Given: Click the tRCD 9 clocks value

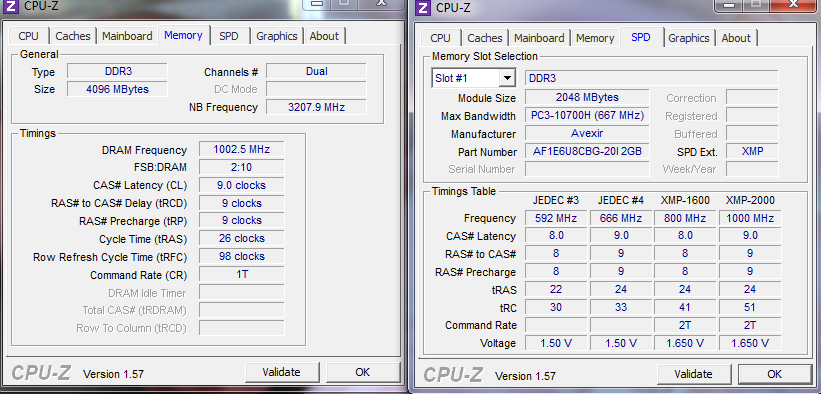Looking at the screenshot, I should point(241,203).
